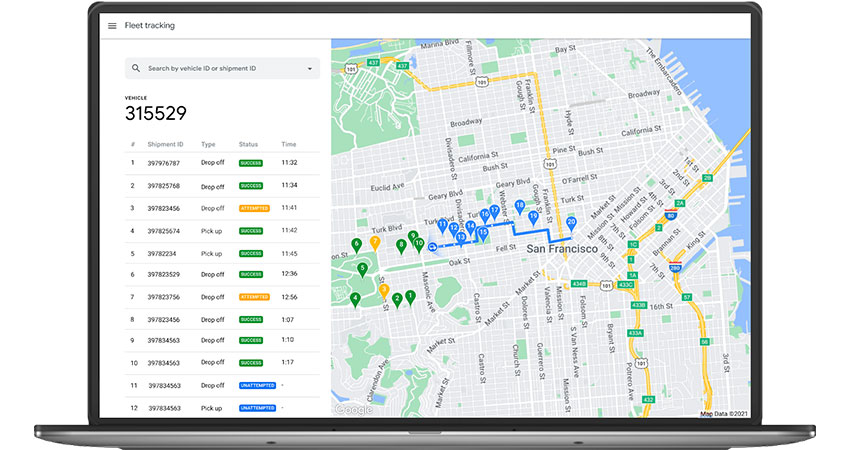Click the Map Data ©2021 attribution
Image resolution: width=850 pixels, height=450 pixels.
[x=724, y=414]
